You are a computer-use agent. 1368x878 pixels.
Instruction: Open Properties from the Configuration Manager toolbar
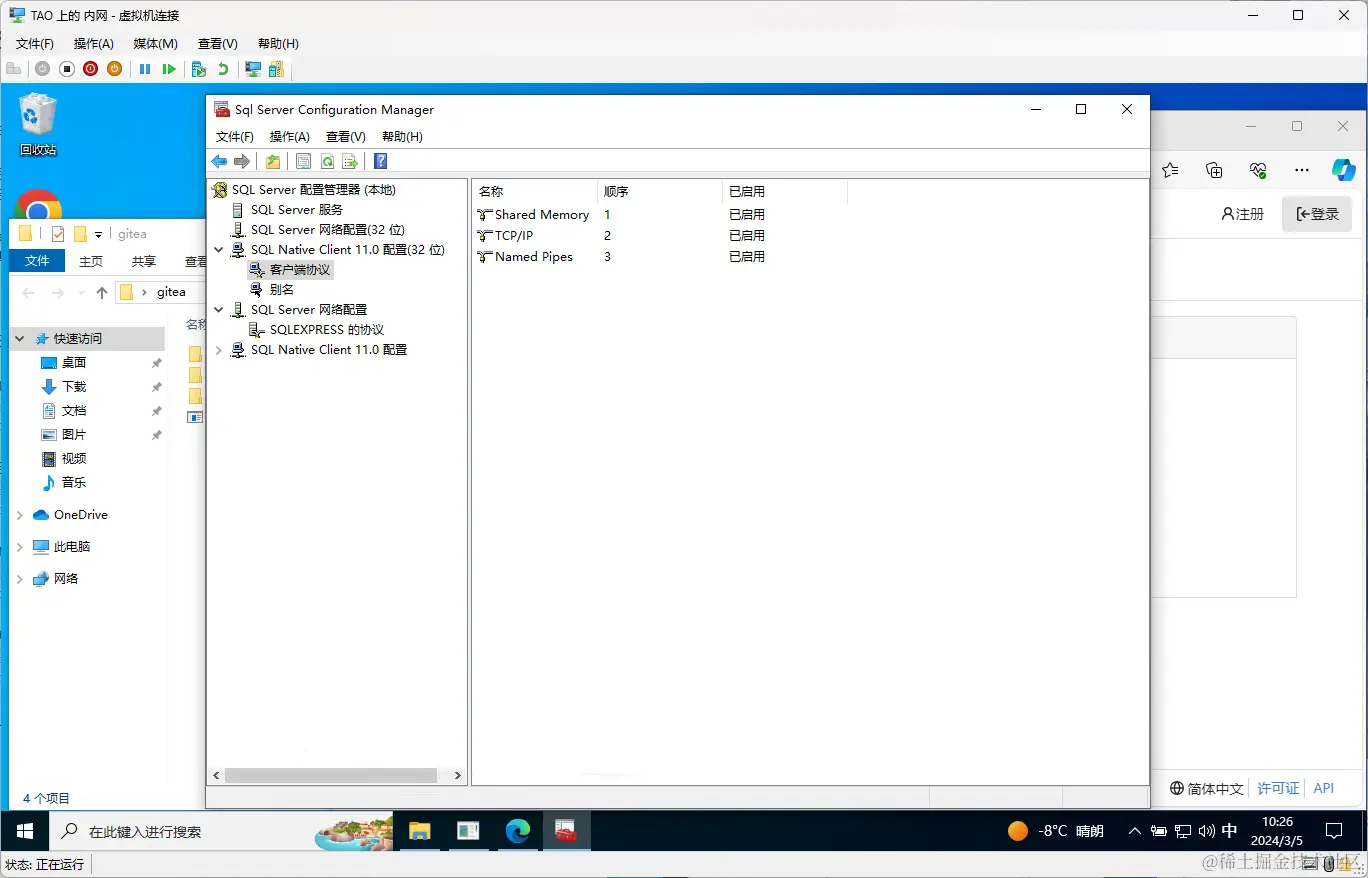tap(304, 161)
